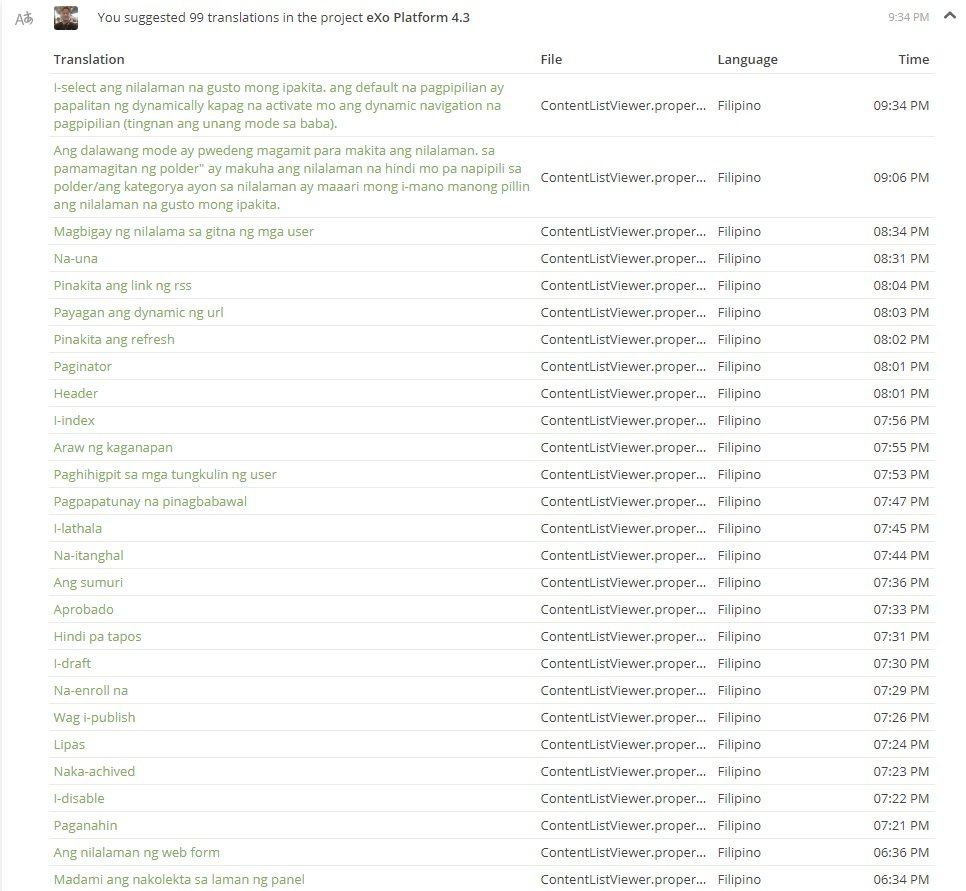Screen dimensions: 966x891
Task: Select the "Araw ng kaganapan" translation
Action: (x=113, y=447)
